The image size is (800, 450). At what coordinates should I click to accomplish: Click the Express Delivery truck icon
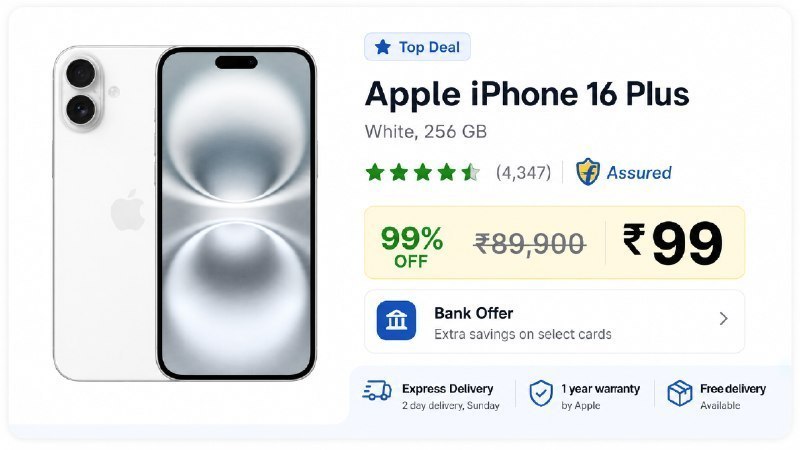(377, 391)
